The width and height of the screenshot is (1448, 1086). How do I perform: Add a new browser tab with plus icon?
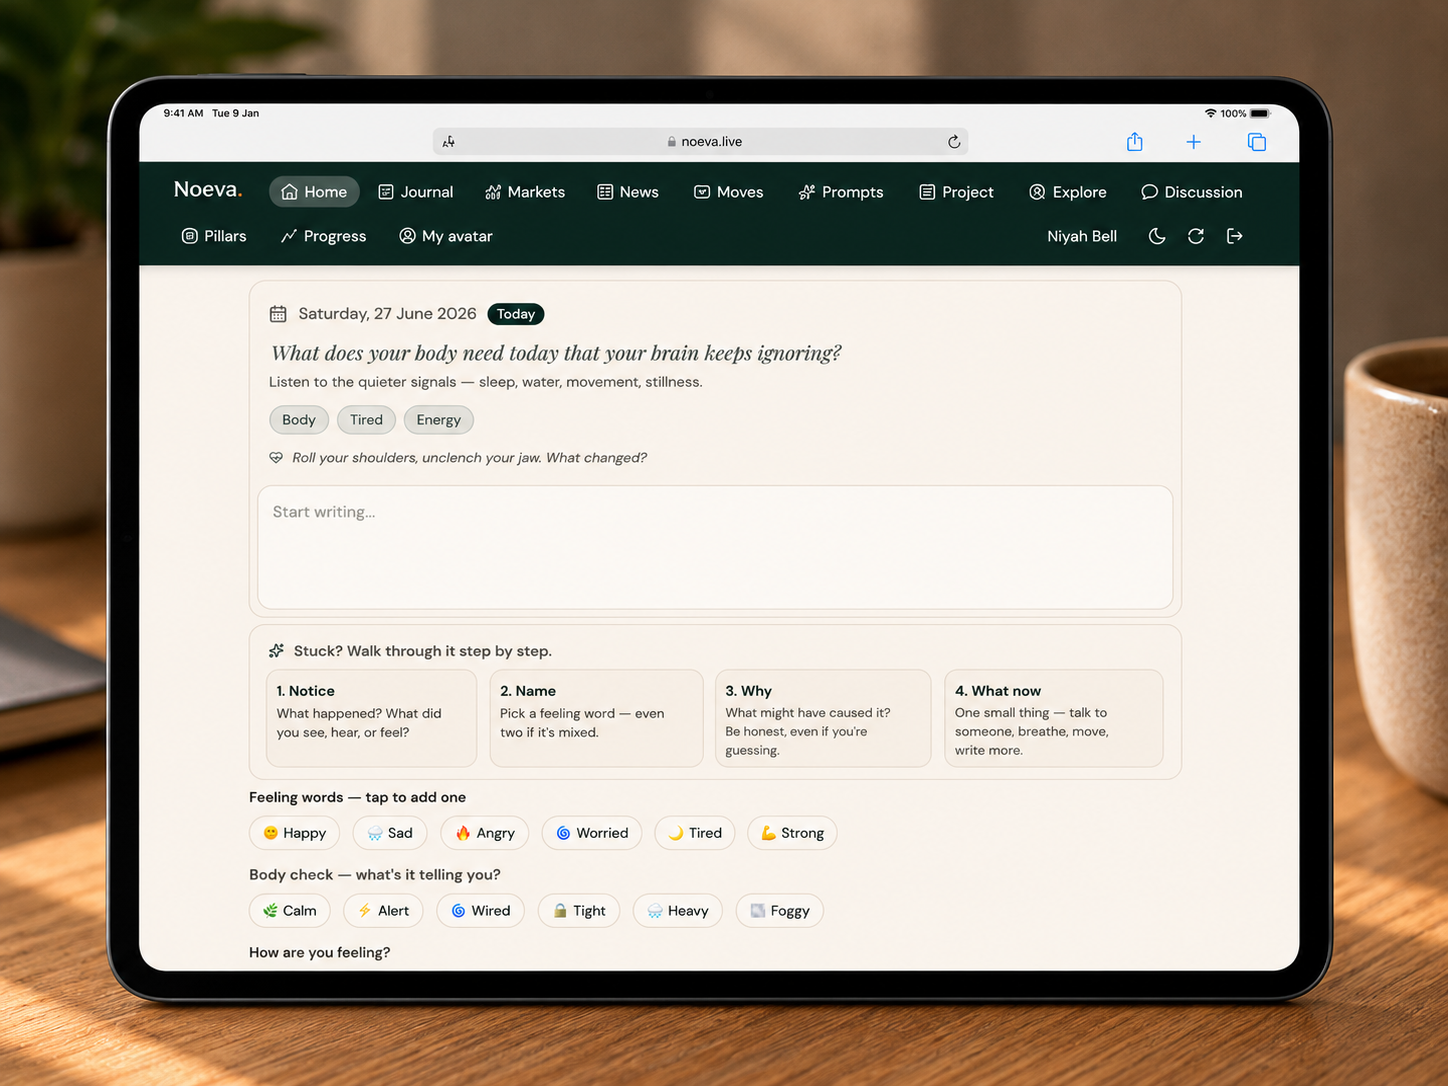[x=1193, y=142]
